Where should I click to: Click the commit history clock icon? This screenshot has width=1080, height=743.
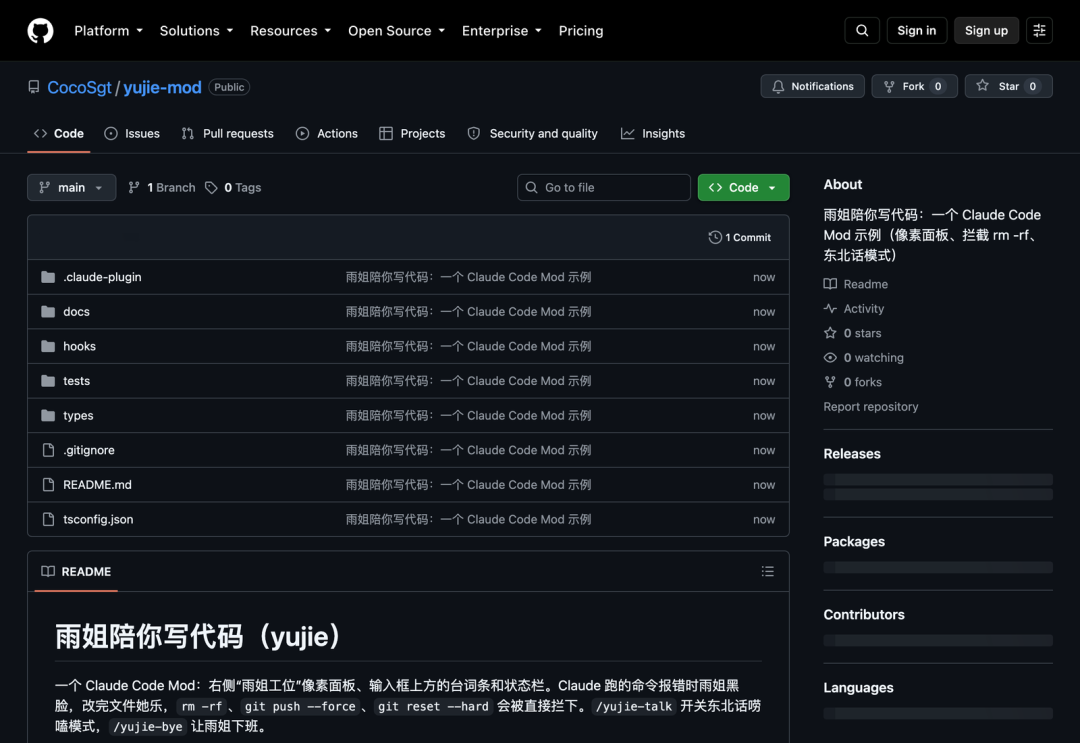715,237
